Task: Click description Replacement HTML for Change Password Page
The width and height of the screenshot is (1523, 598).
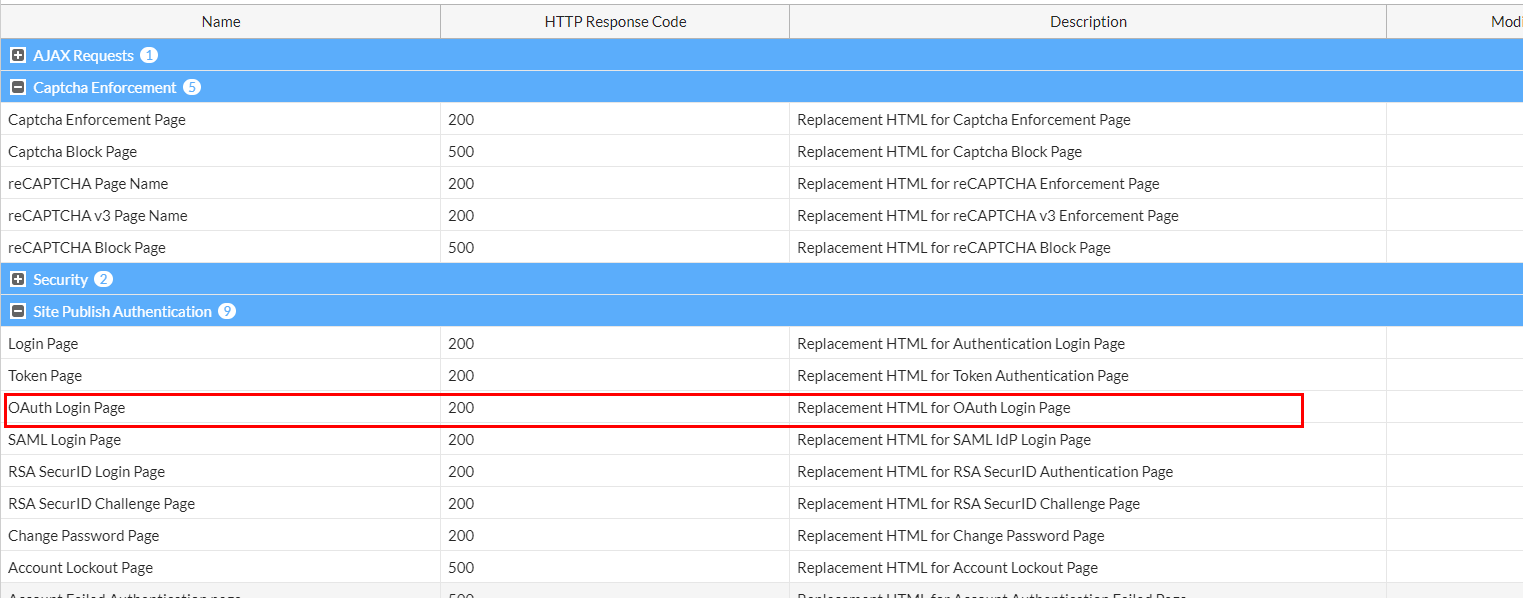Action: (x=951, y=536)
